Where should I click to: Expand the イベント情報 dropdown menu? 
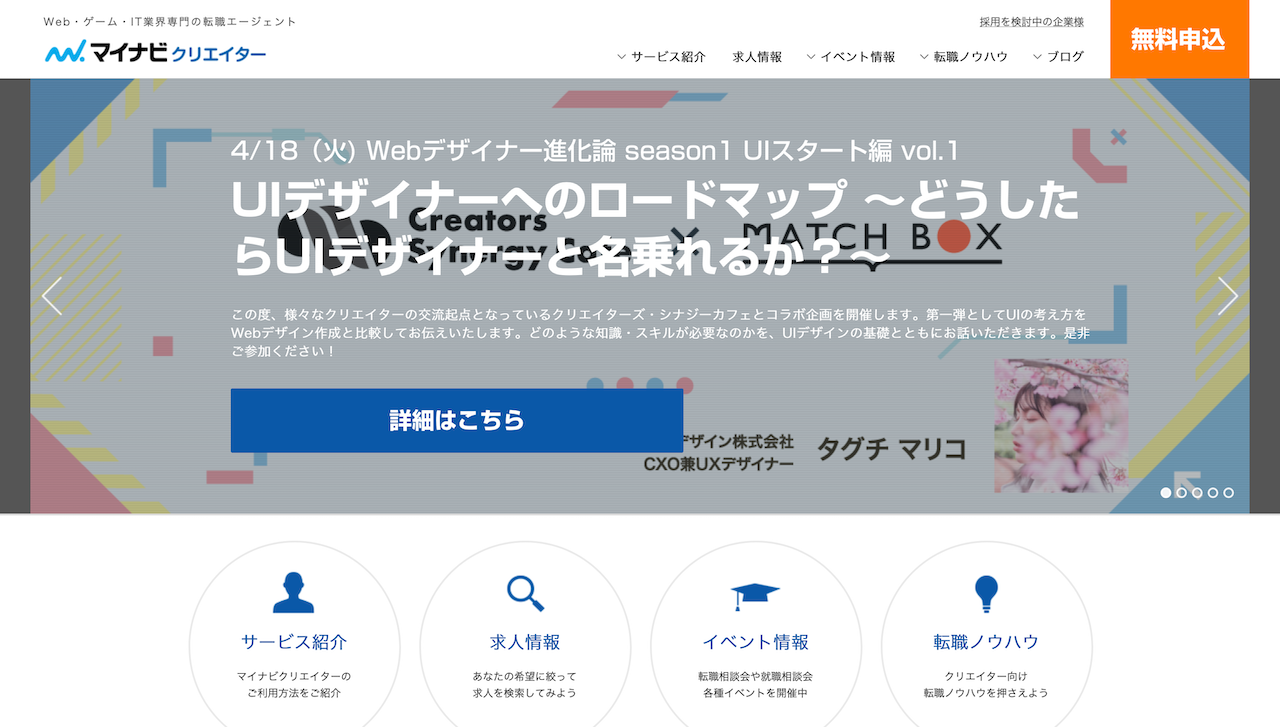coord(809,57)
